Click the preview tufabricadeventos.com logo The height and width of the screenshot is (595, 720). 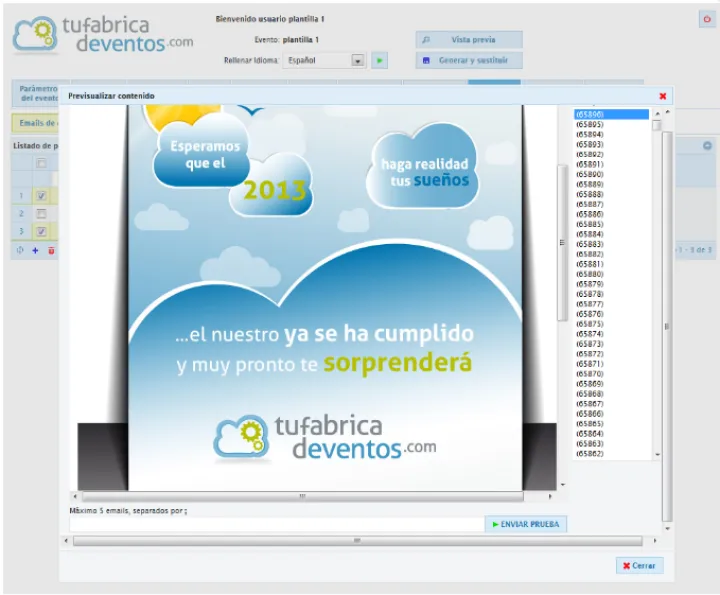325,438
